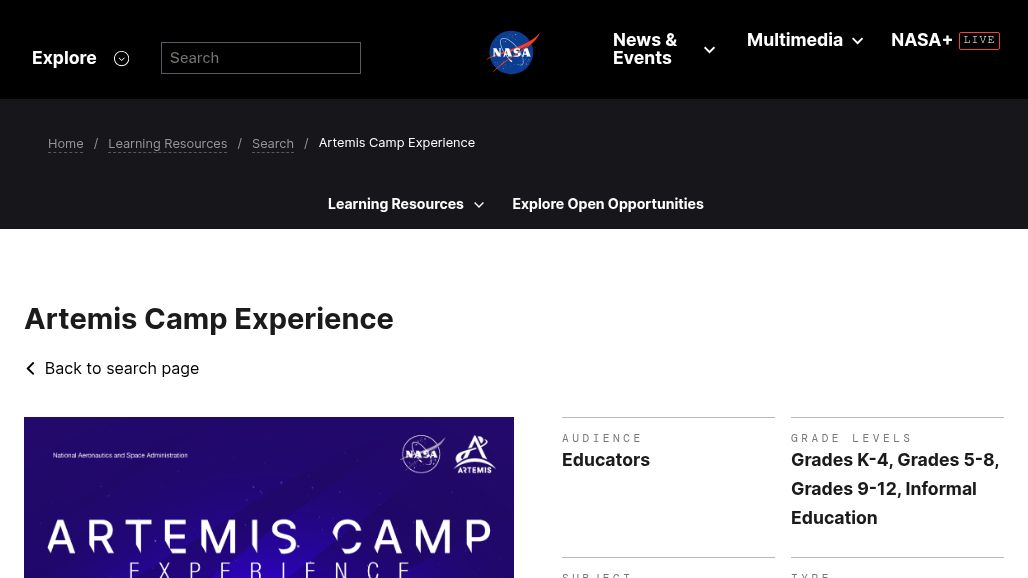The image size is (1028, 578).
Task: Go to Home breadcrumb link
Action: (66, 144)
